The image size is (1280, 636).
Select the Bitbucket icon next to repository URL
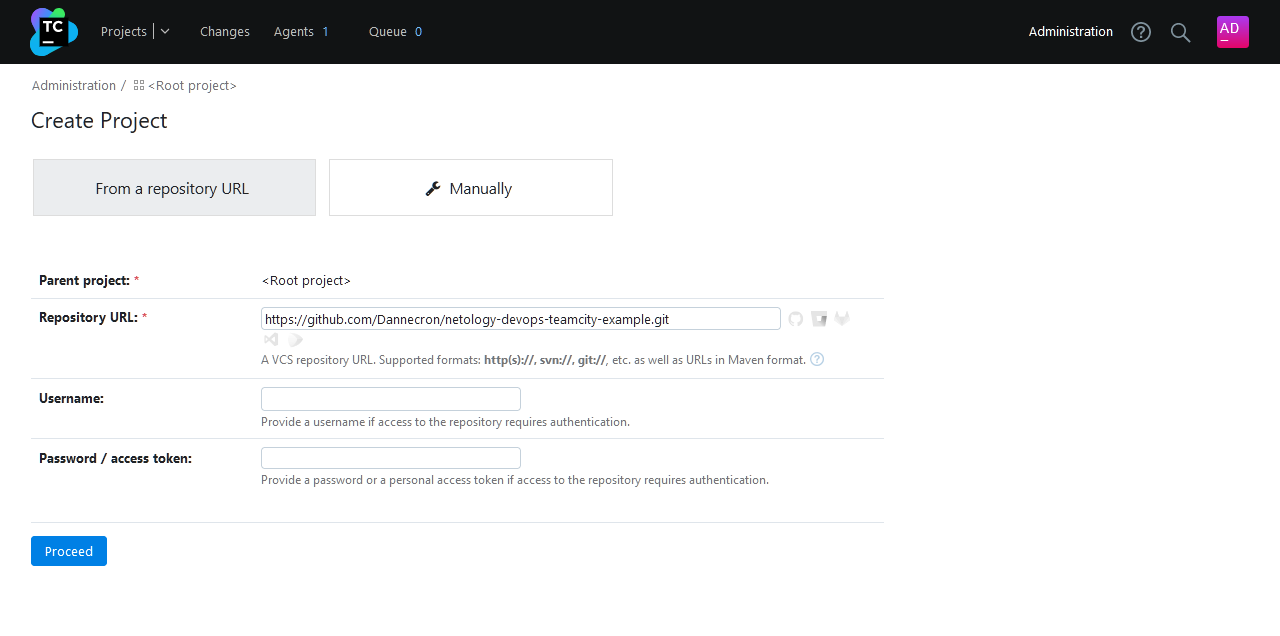pos(819,318)
